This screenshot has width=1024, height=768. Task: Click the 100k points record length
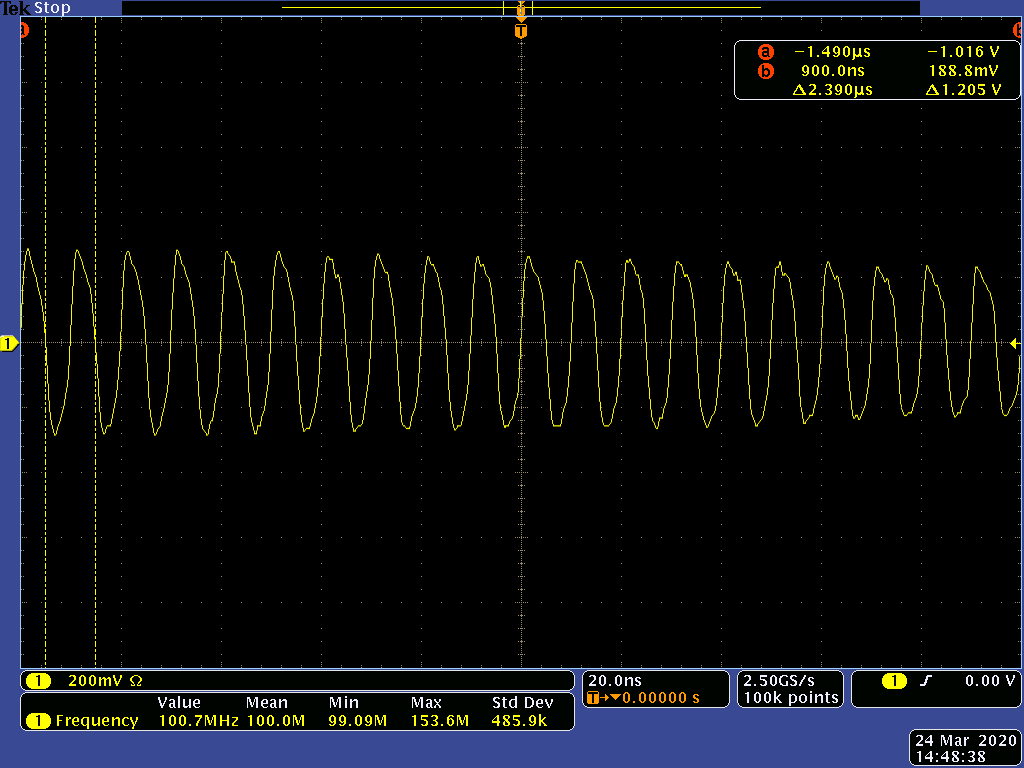point(791,697)
